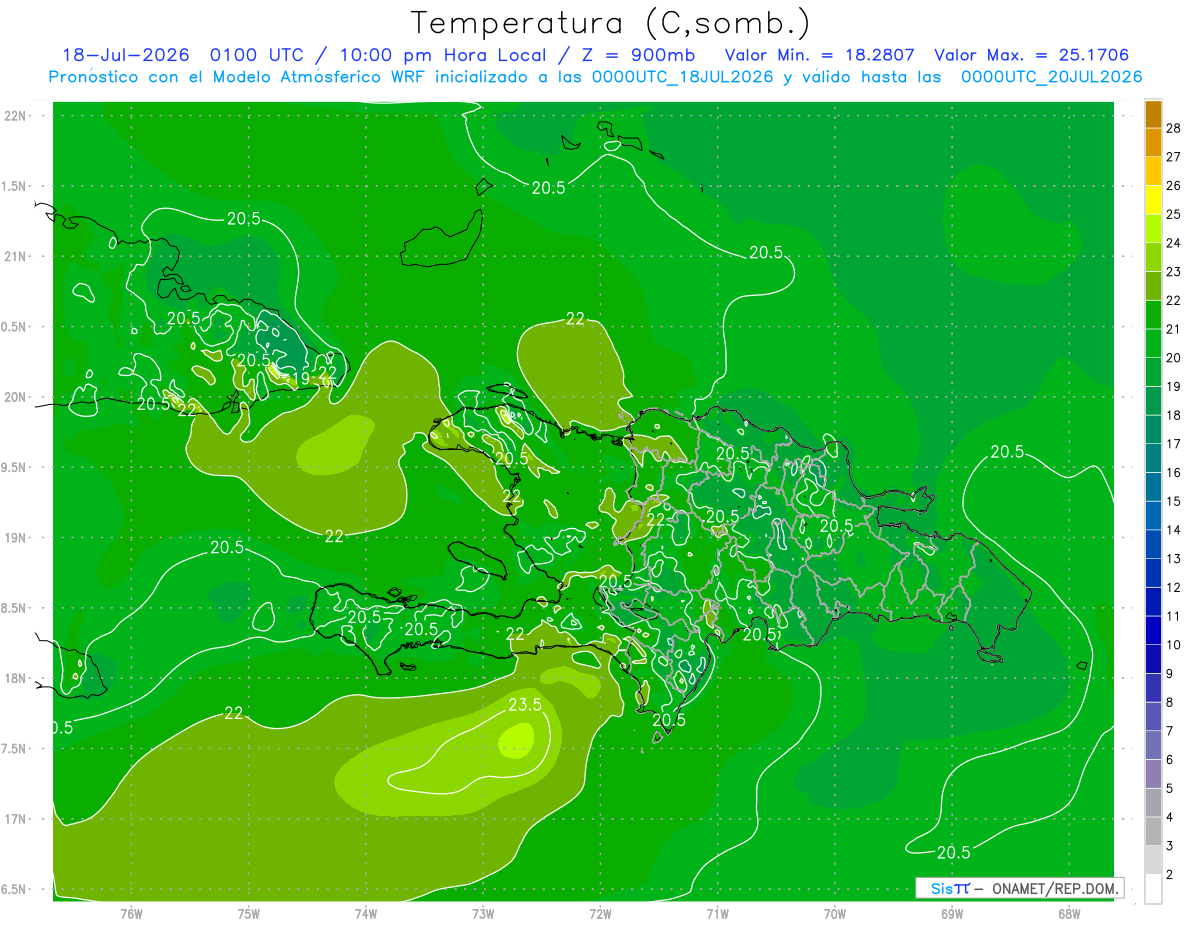Click the '74W' longitude axis label
The width and height of the screenshot is (1200, 927).
366,913
